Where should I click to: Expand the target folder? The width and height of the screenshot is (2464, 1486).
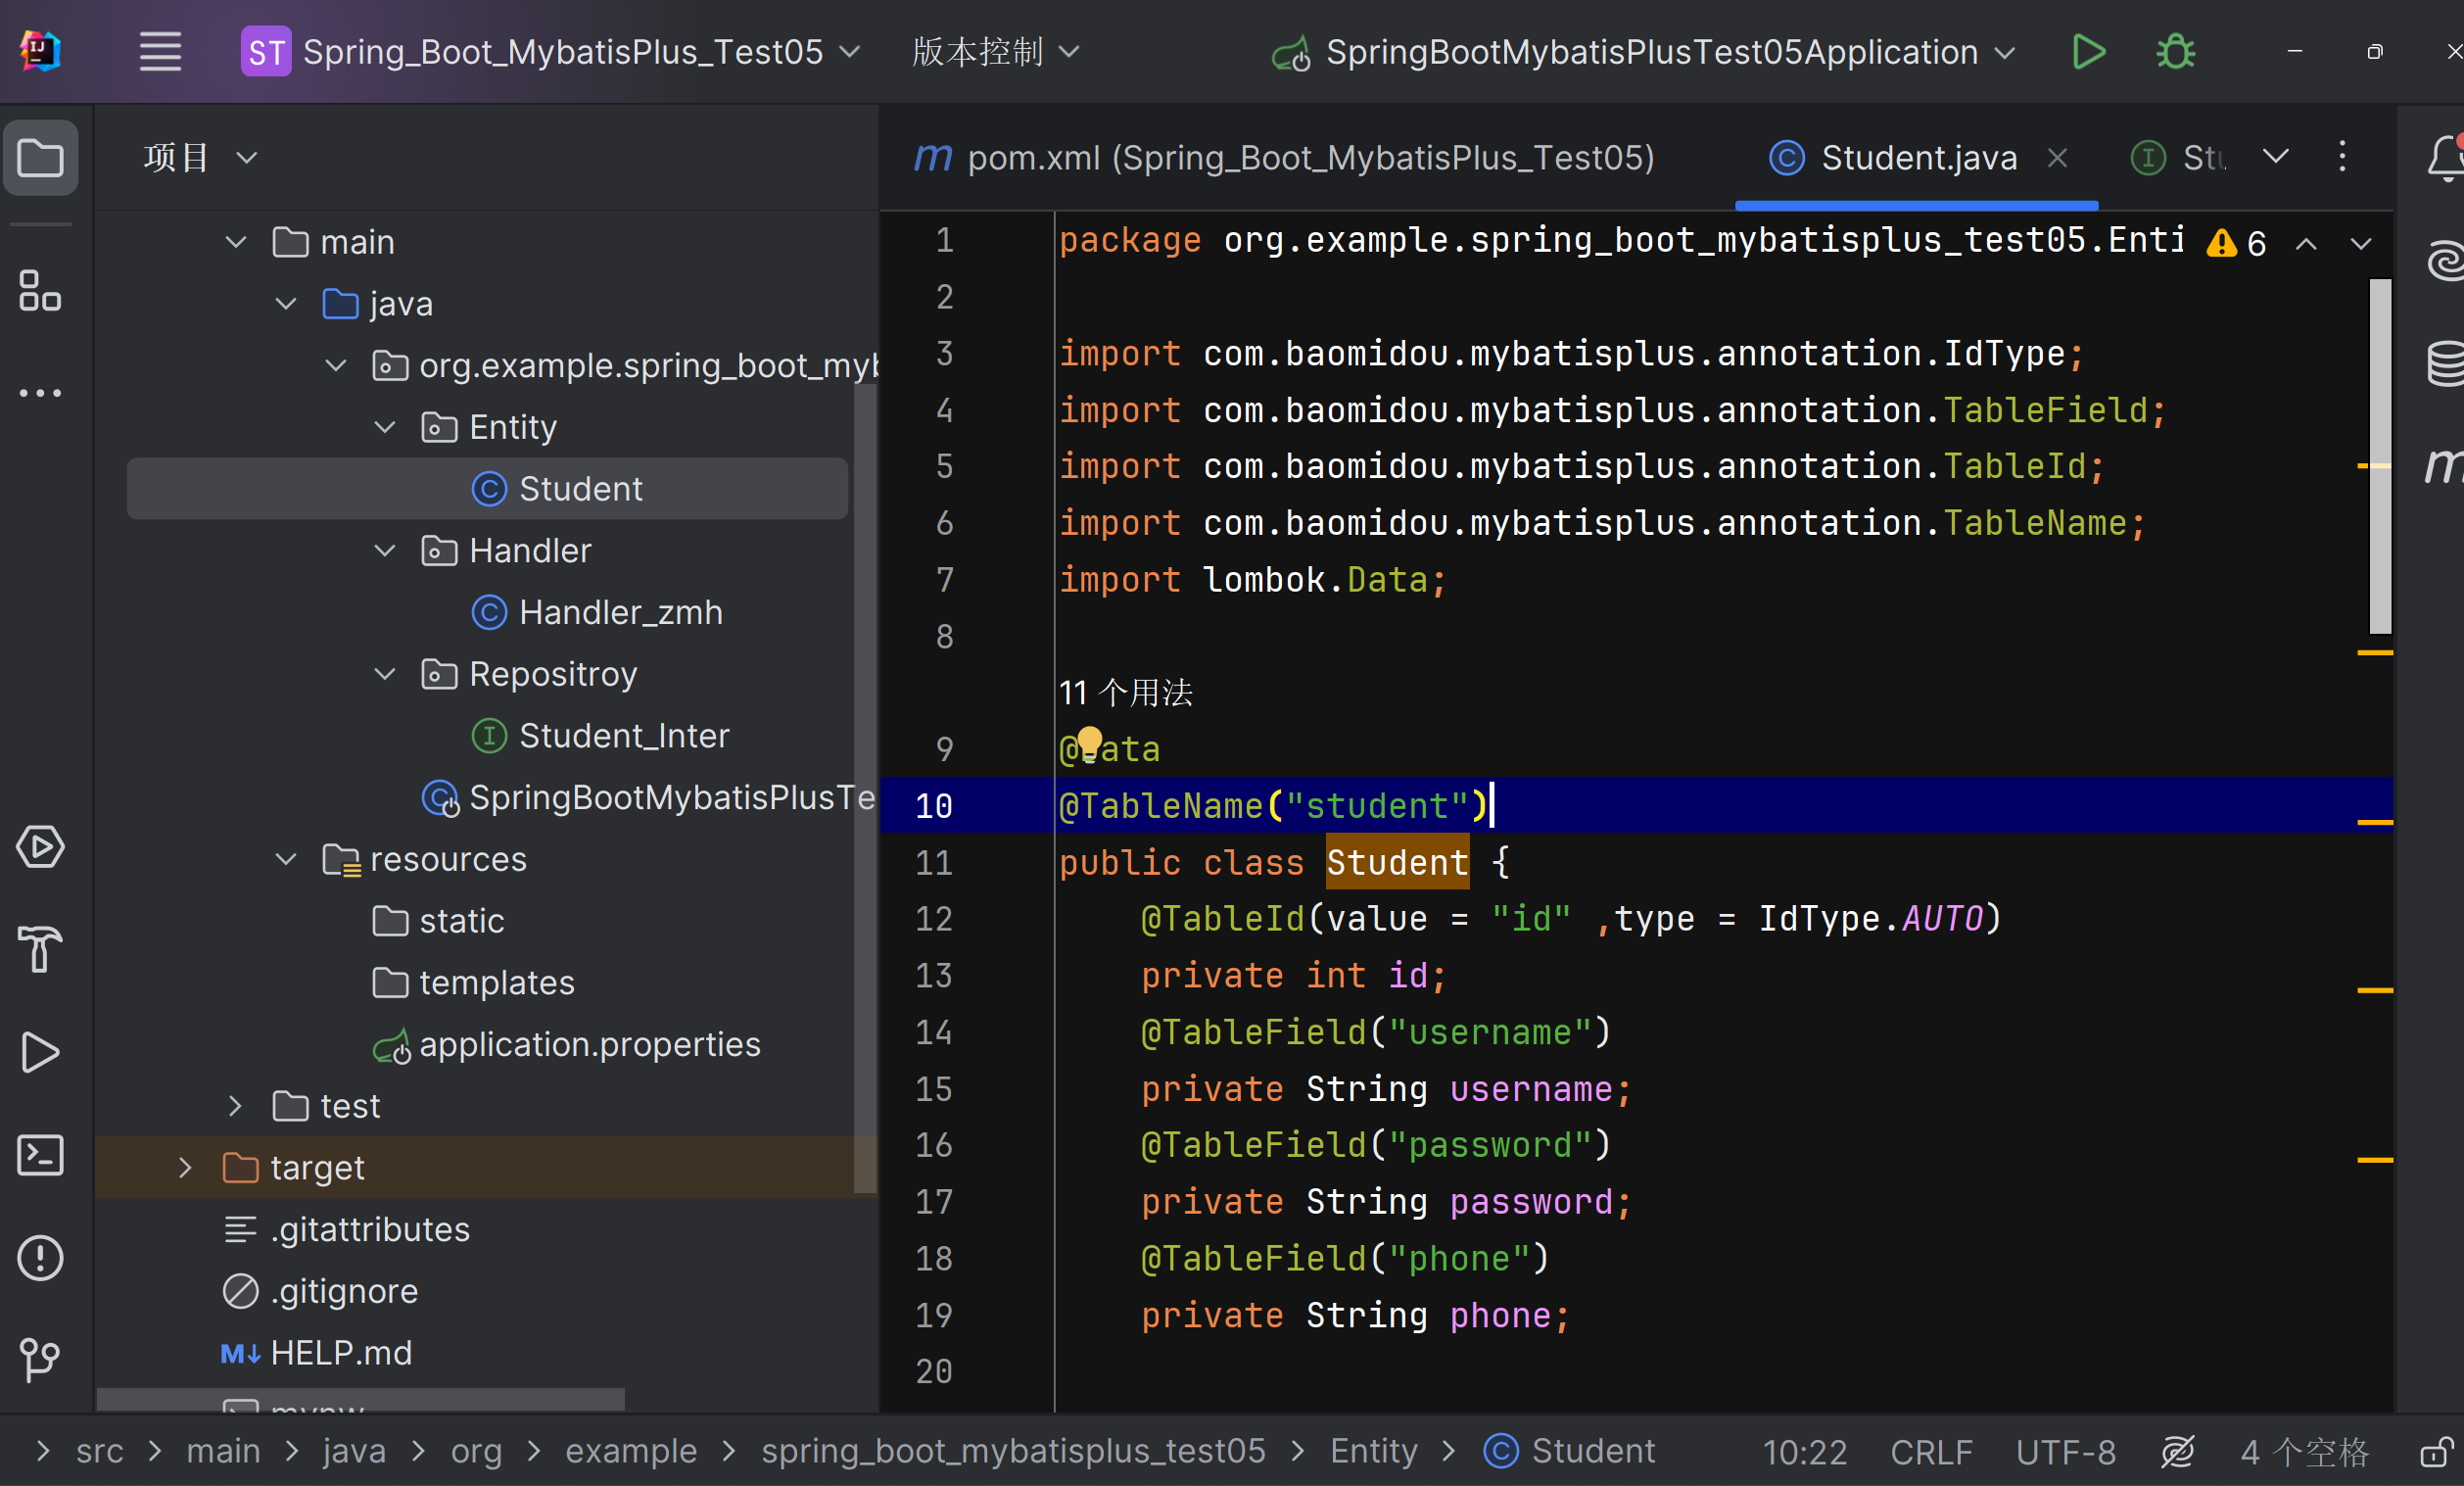185,1168
